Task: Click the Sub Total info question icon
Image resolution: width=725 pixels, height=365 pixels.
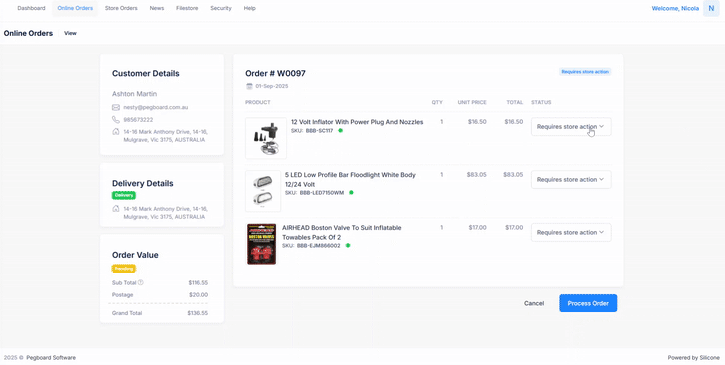Action: 141,282
